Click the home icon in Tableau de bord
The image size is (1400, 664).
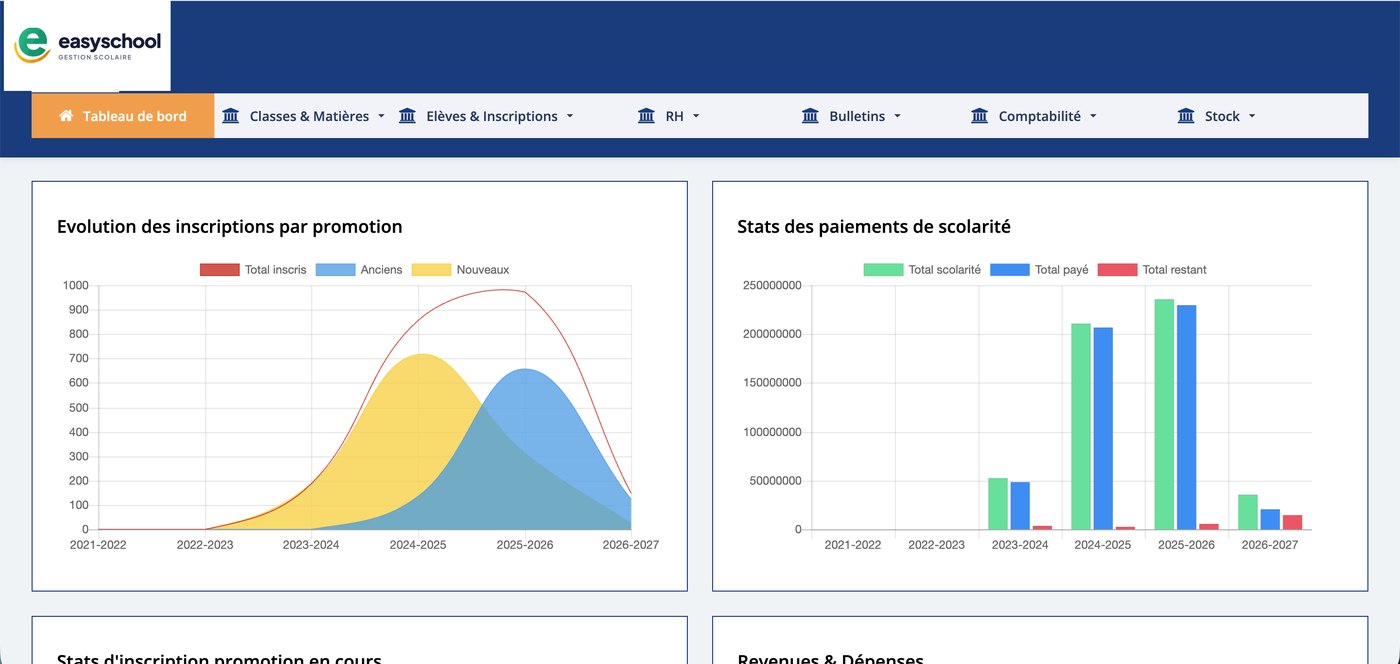click(66, 116)
